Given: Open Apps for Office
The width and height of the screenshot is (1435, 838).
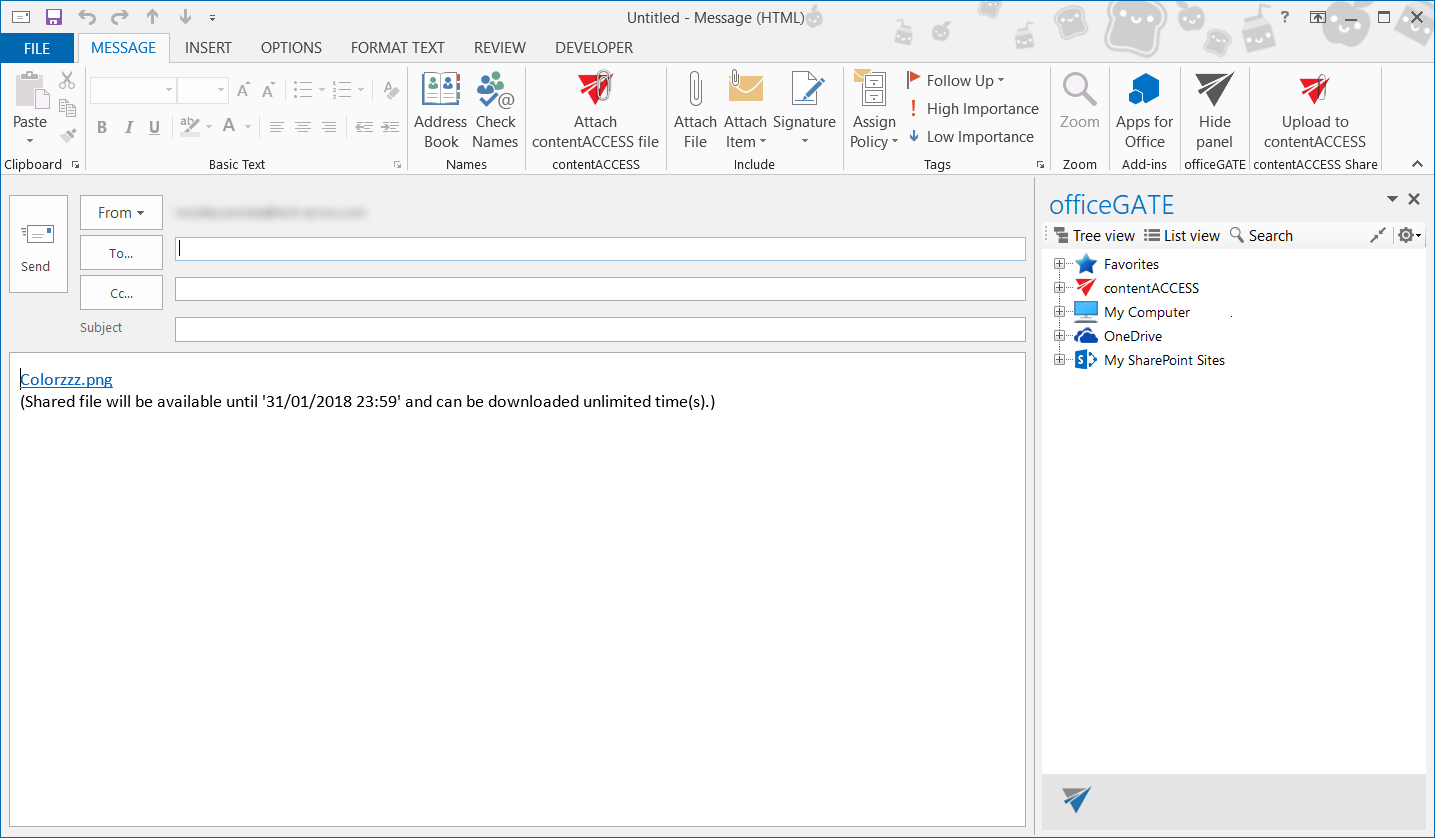Looking at the screenshot, I should pyautogui.click(x=1144, y=110).
